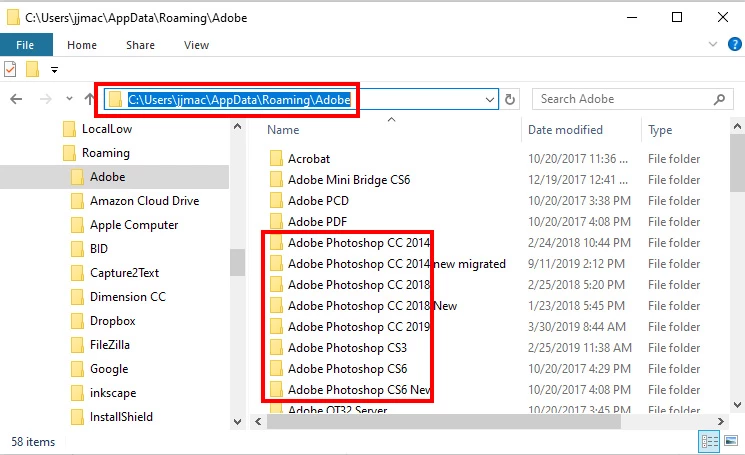745x455 pixels.
Task: Click the Acrobat folder icon
Action: point(276,159)
